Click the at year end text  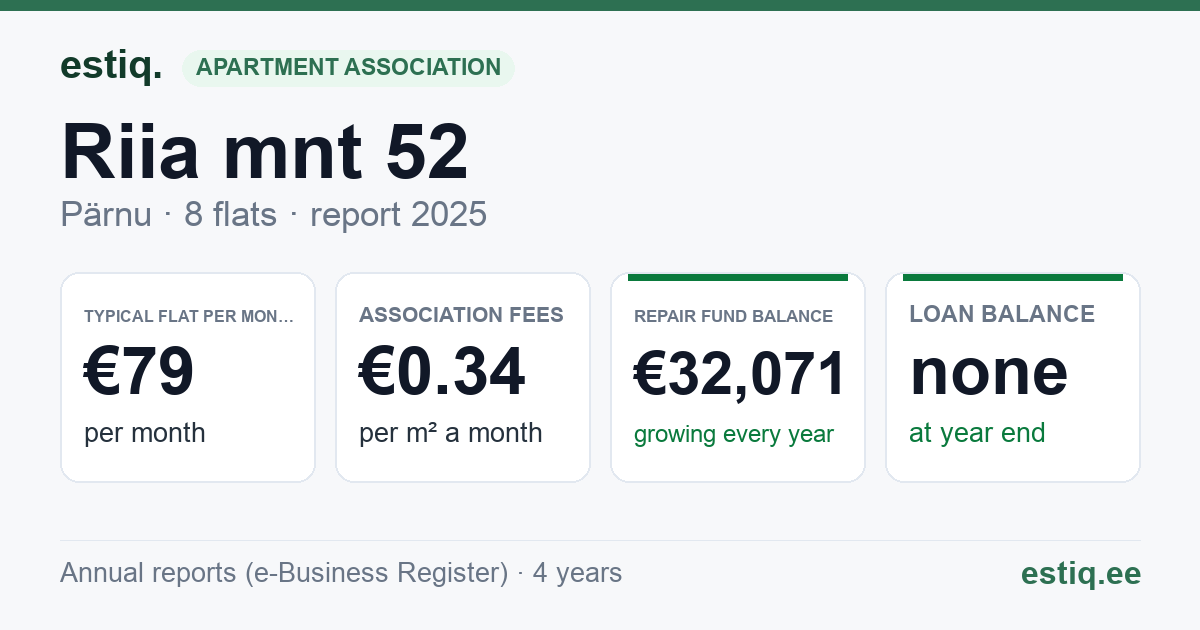pyautogui.click(x=977, y=433)
